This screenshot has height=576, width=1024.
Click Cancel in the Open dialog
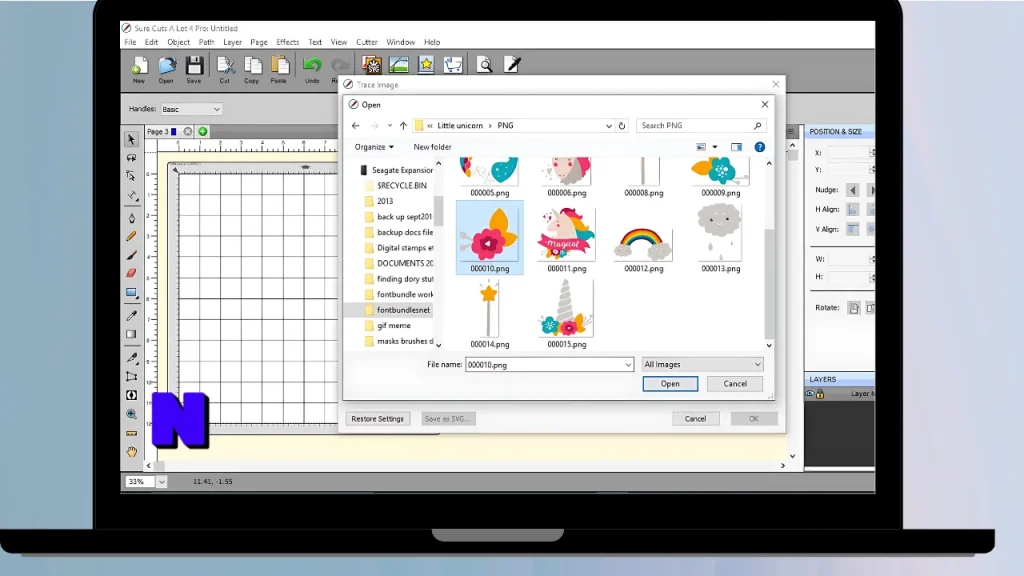point(735,384)
